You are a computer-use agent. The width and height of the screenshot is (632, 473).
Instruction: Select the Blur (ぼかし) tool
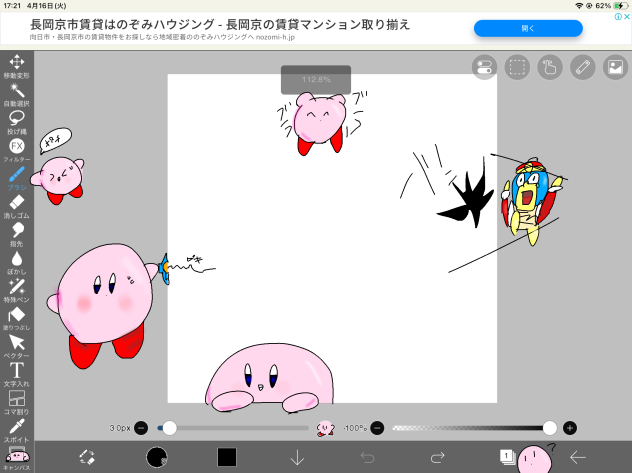pos(17,262)
